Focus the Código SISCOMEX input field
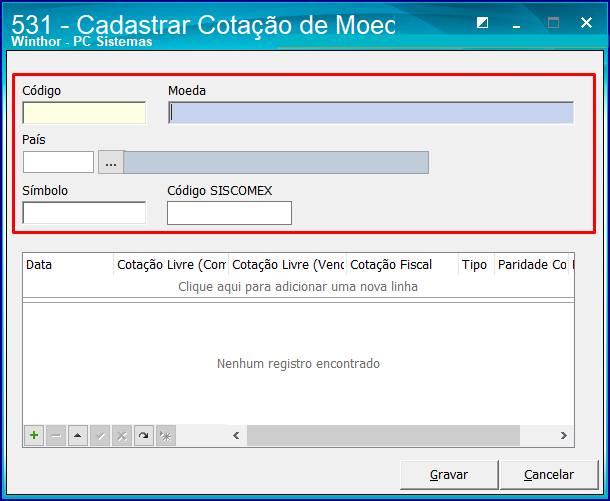Image resolution: width=610 pixels, height=501 pixels. click(x=230, y=213)
